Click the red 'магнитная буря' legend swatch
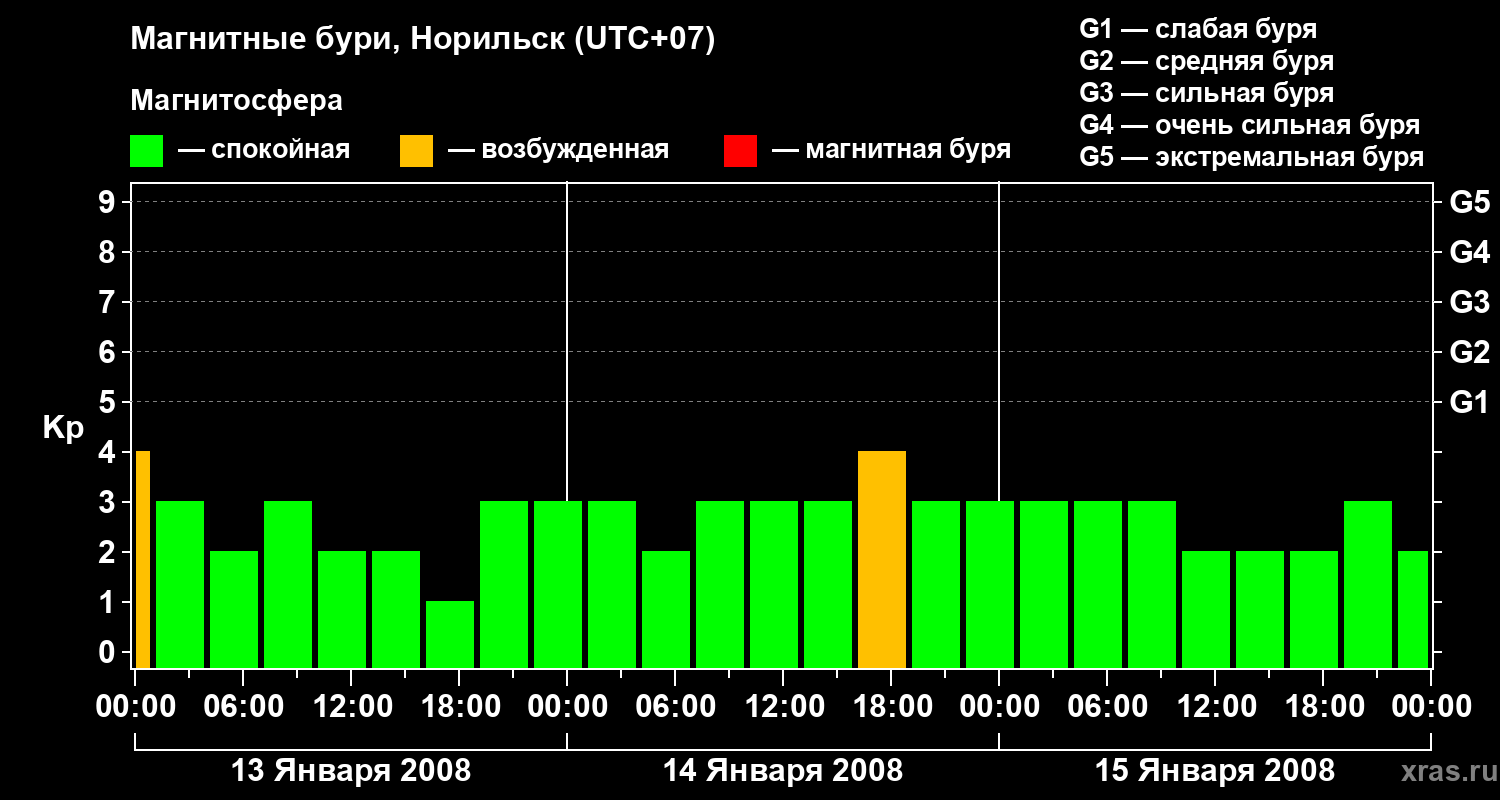This screenshot has width=1500, height=800. click(x=740, y=151)
